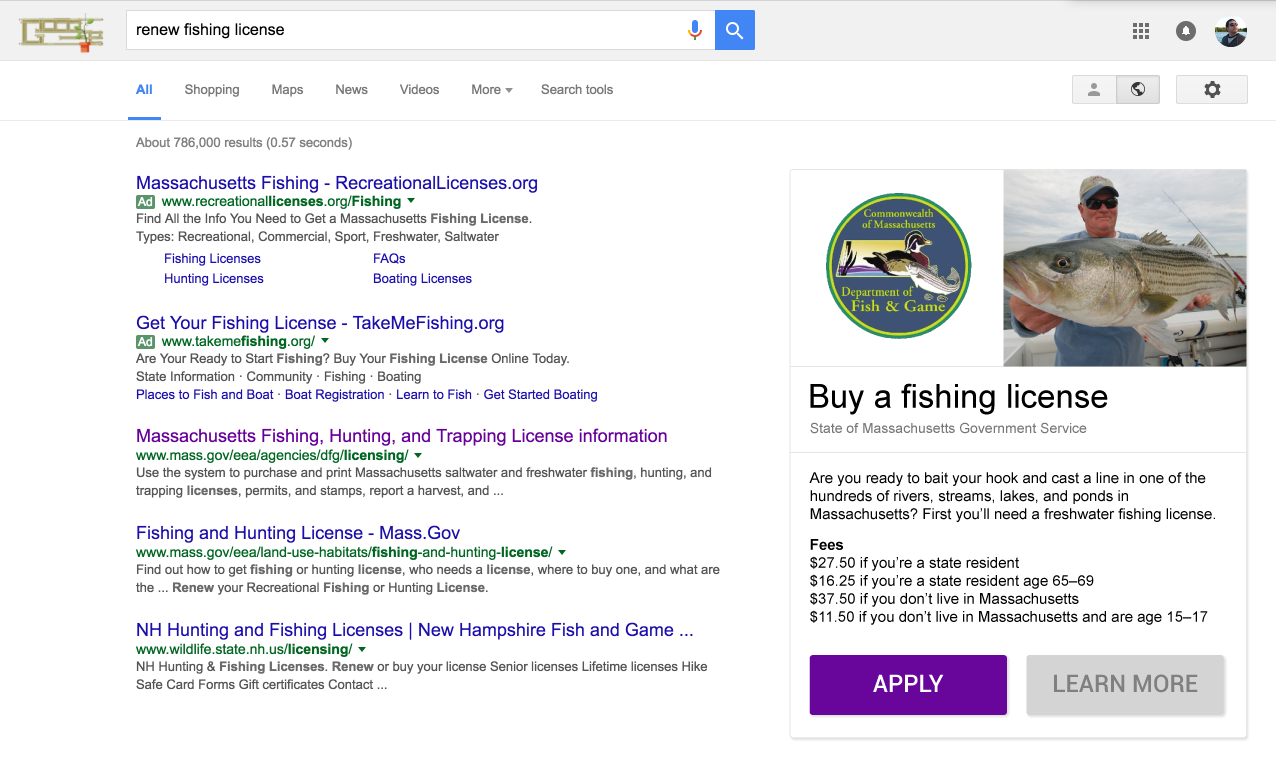1277x768 pixels.
Task: Click the man holding striped bass photo
Action: click(1125, 268)
